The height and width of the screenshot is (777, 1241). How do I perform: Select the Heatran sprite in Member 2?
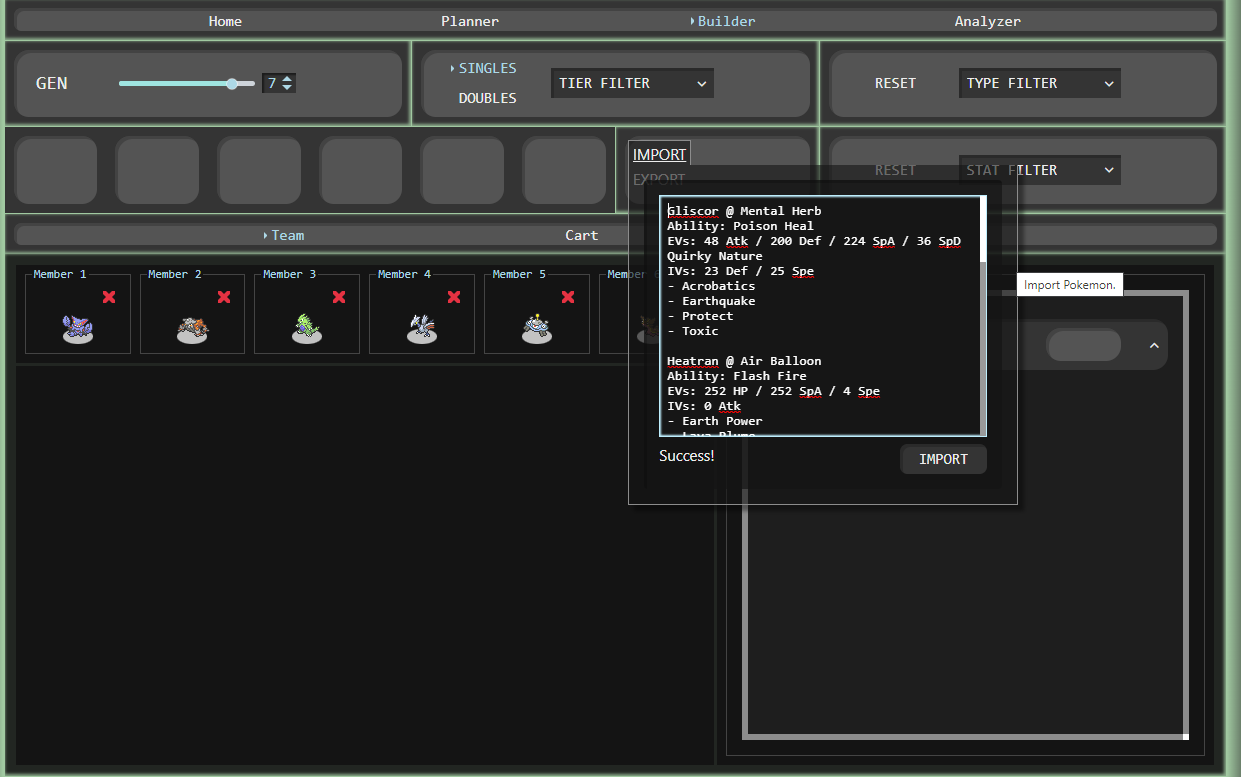[193, 329]
